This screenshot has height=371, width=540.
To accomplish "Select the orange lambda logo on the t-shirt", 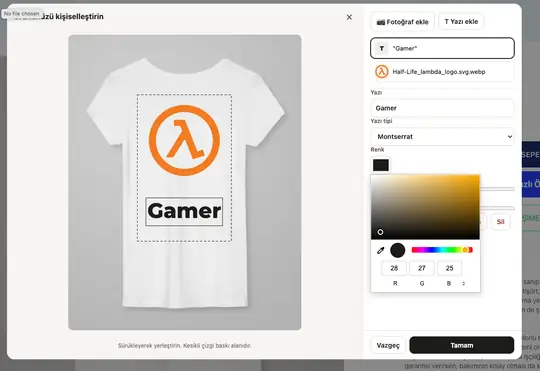I will pos(184,140).
